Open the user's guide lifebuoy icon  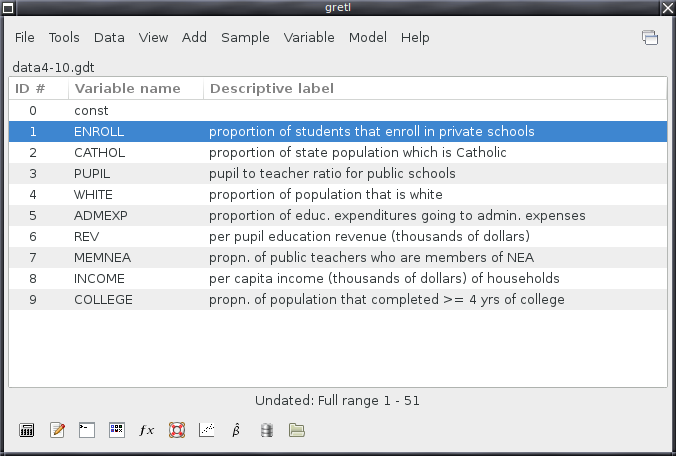(x=177, y=430)
